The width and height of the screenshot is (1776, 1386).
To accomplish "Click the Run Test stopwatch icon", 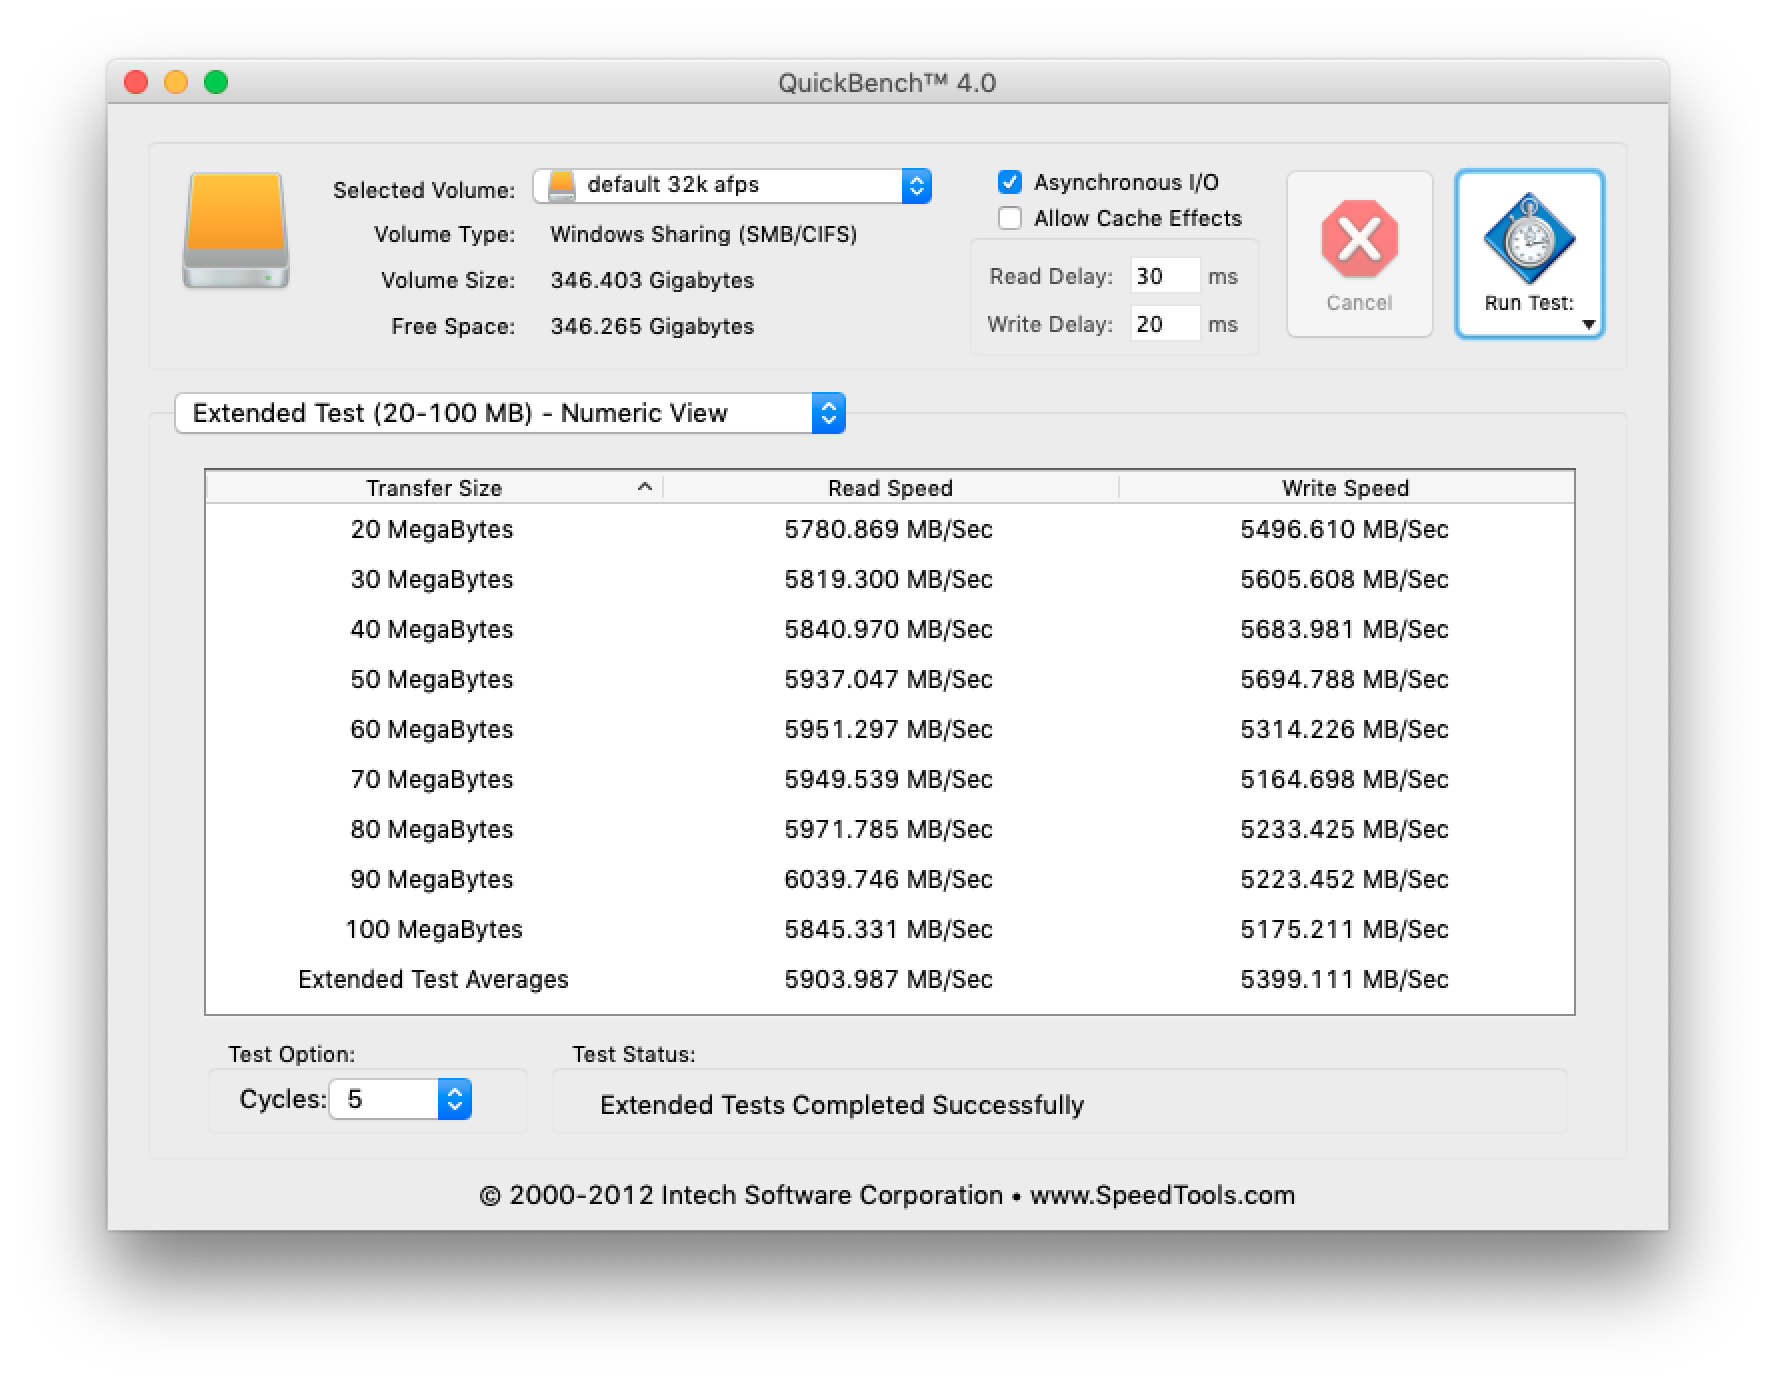I will [1529, 239].
